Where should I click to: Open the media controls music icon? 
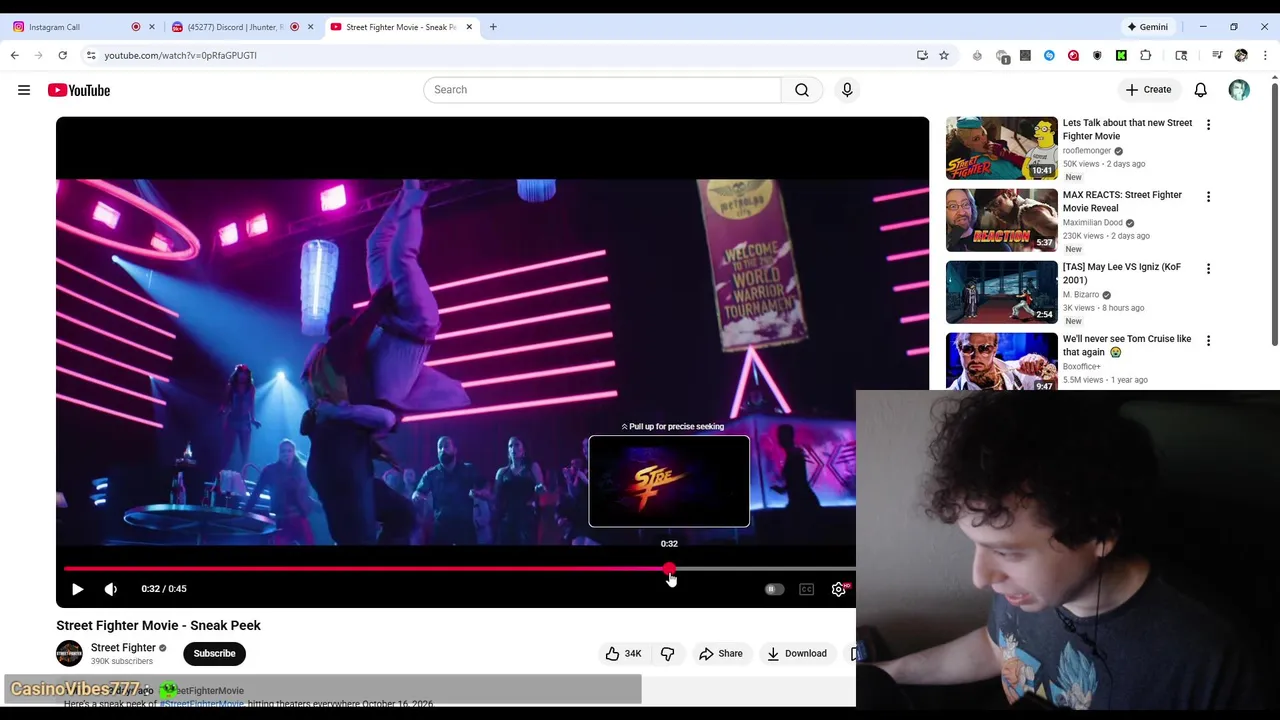(x=1217, y=55)
